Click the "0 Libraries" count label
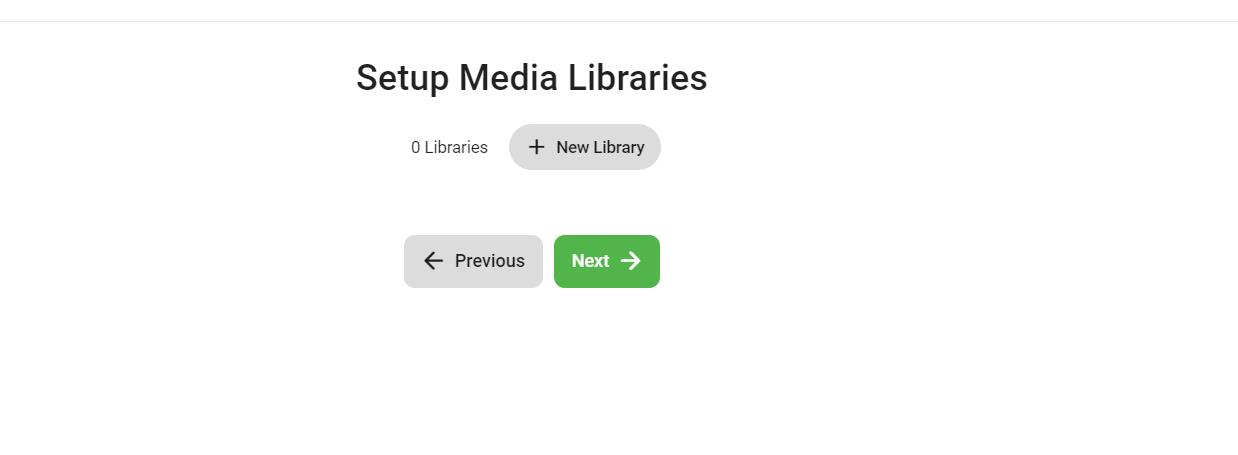1238x455 pixels. pos(449,147)
